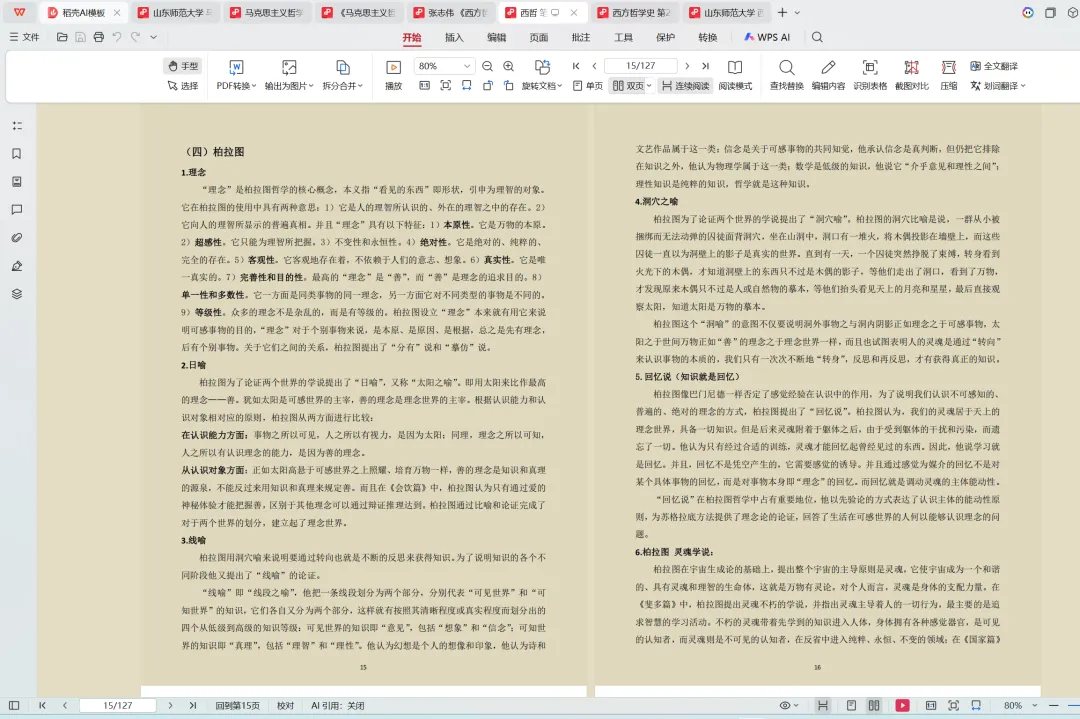Switch to the 编辑 ribbon tab
1080x719 pixels.
click(496, 37)
